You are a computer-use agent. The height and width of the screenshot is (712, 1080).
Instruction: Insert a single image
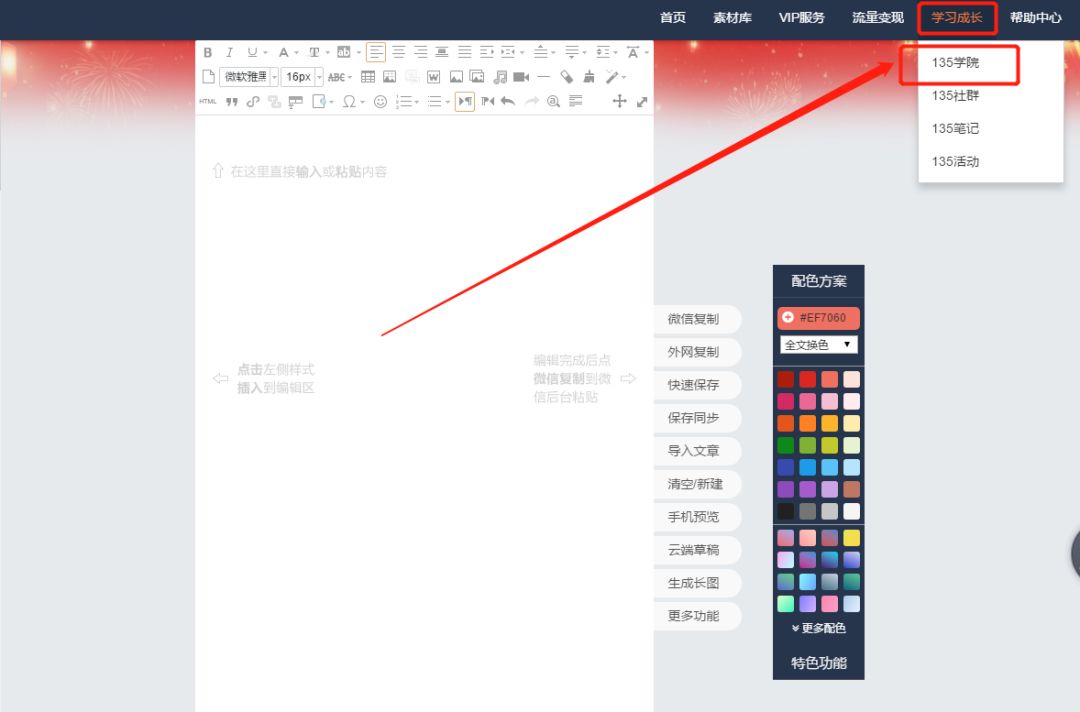(455, 77)
